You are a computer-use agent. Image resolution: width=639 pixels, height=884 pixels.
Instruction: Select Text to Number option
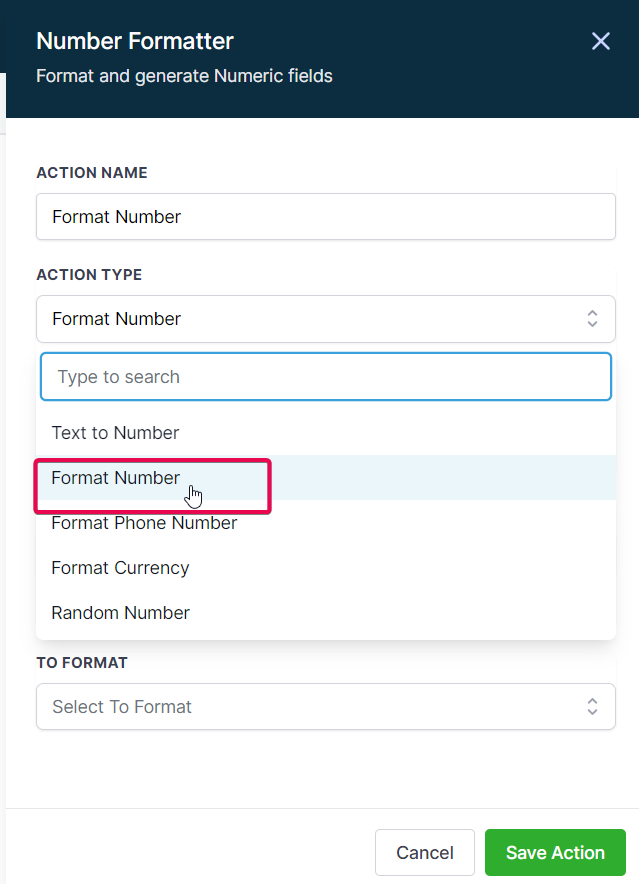tap(116, 433)
